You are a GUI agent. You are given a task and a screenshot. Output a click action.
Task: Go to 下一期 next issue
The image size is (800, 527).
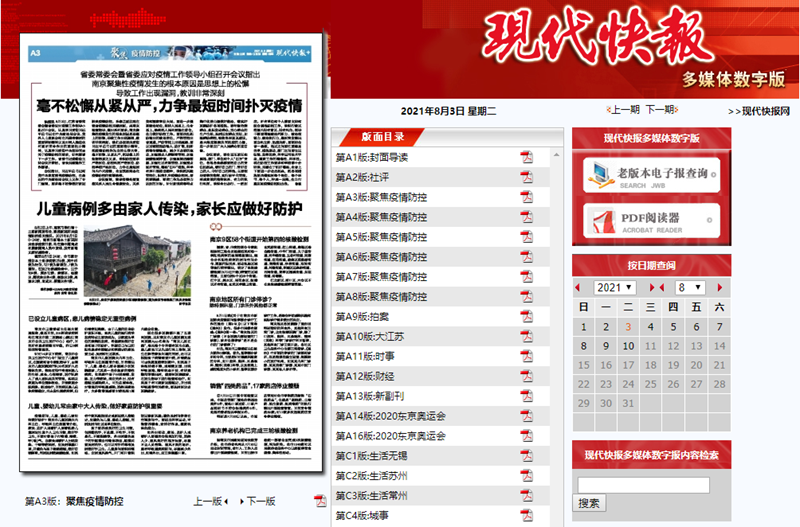pyautogui.click(x=662, y=110)
